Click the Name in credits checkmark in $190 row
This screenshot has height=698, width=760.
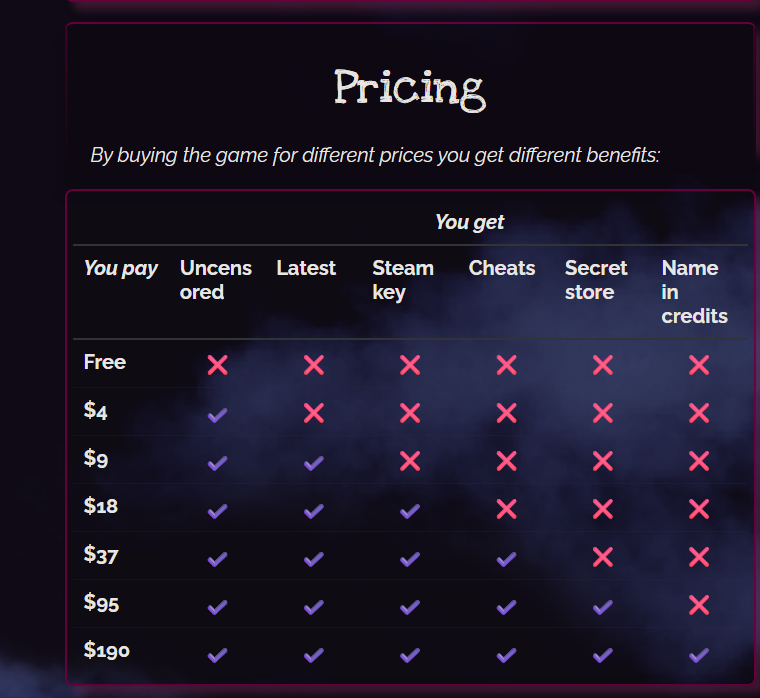coord(699,654)
